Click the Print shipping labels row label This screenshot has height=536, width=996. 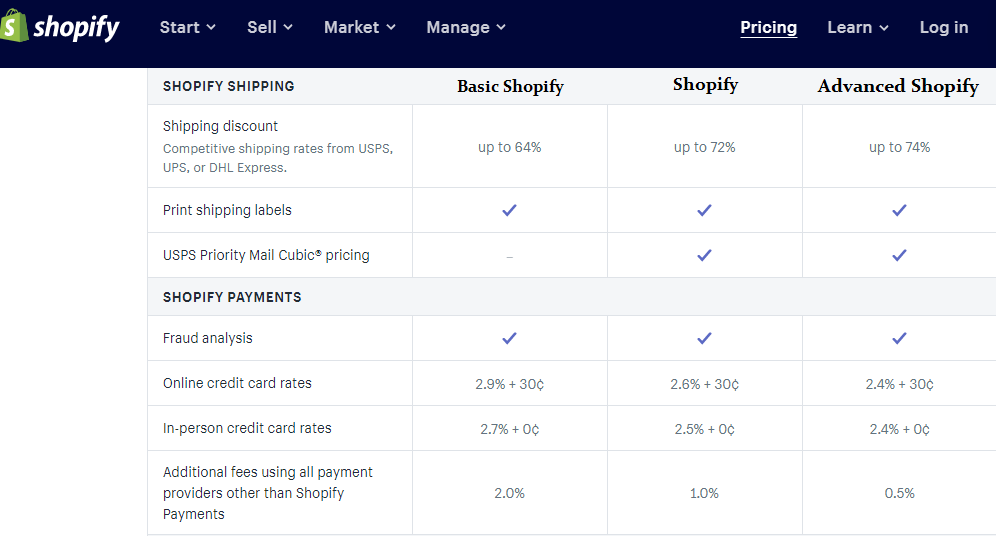tap(227, 210)
